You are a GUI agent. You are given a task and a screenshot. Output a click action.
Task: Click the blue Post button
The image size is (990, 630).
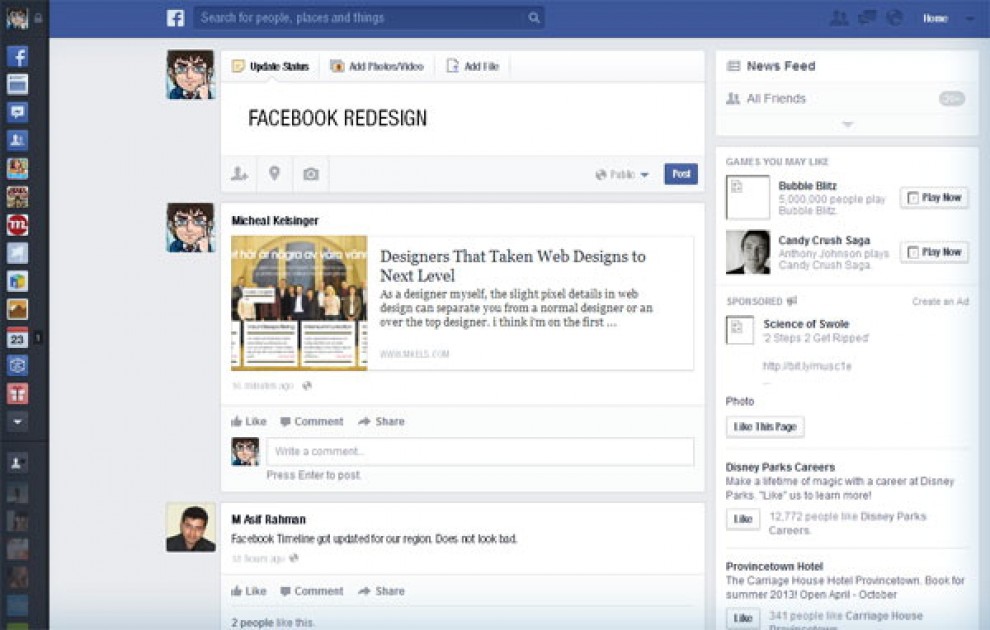(x=681, y=174)
